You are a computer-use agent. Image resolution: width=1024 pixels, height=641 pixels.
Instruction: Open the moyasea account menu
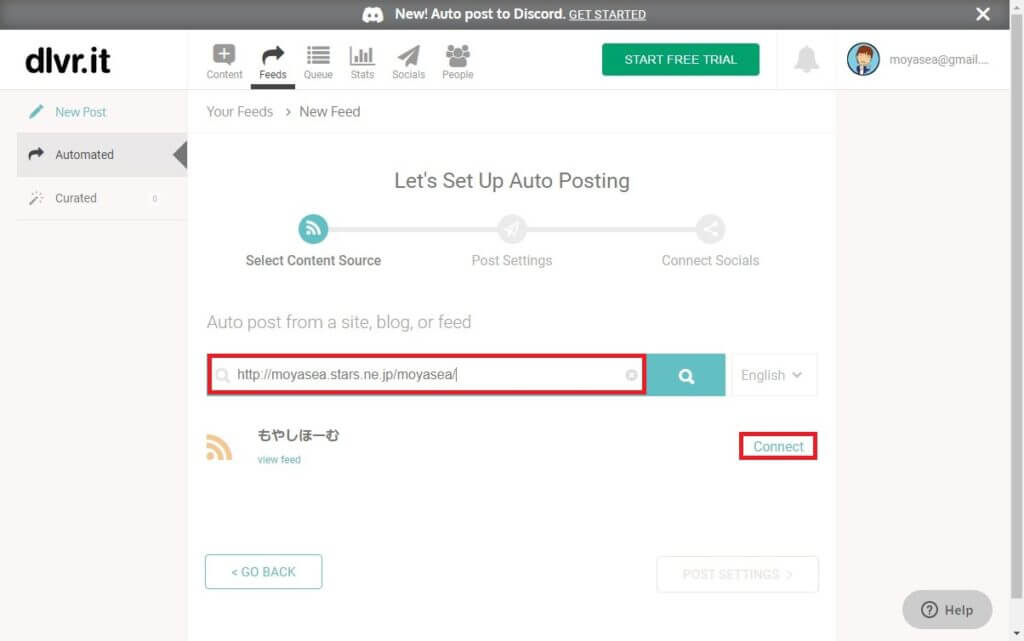pyautogui.click(x=917, y=60)
